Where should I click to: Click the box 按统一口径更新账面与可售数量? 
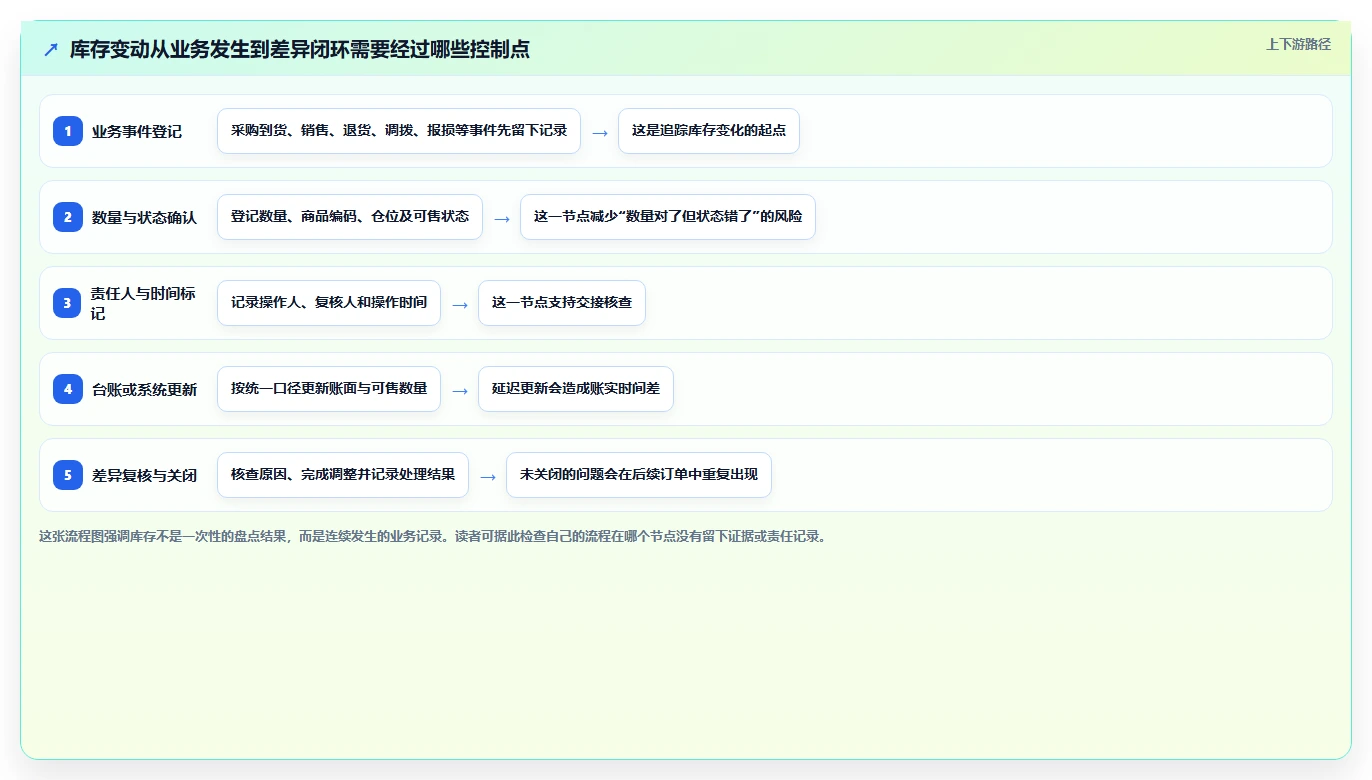coord(329,389)
